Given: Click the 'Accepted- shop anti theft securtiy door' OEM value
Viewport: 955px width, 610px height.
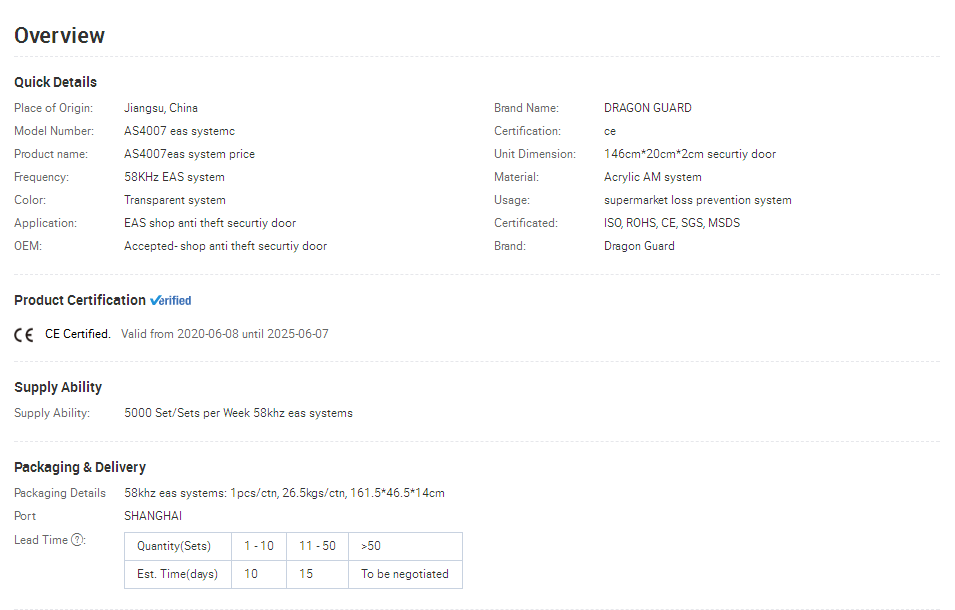Looking at the screenshot, I should [225, 246].
